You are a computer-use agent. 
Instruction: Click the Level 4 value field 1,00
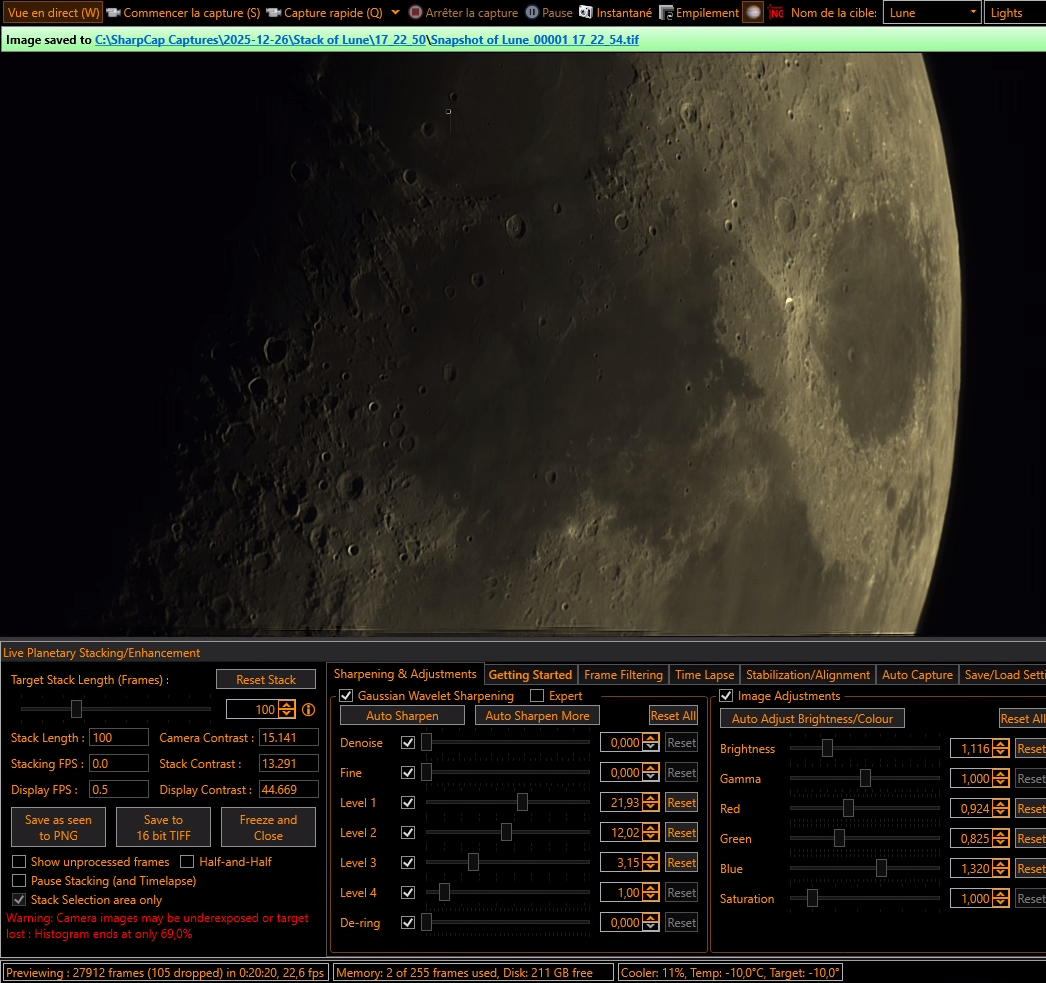pyautogui.click(x=621, y=892)
